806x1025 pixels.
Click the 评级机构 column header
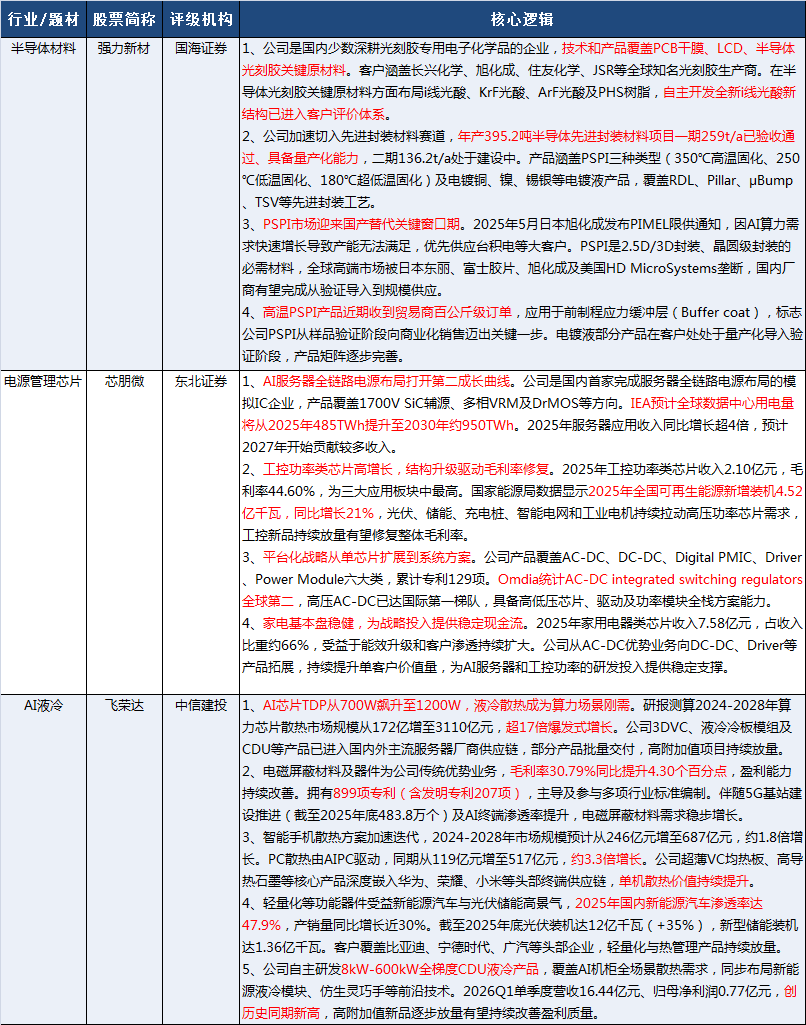click(201, 19)
